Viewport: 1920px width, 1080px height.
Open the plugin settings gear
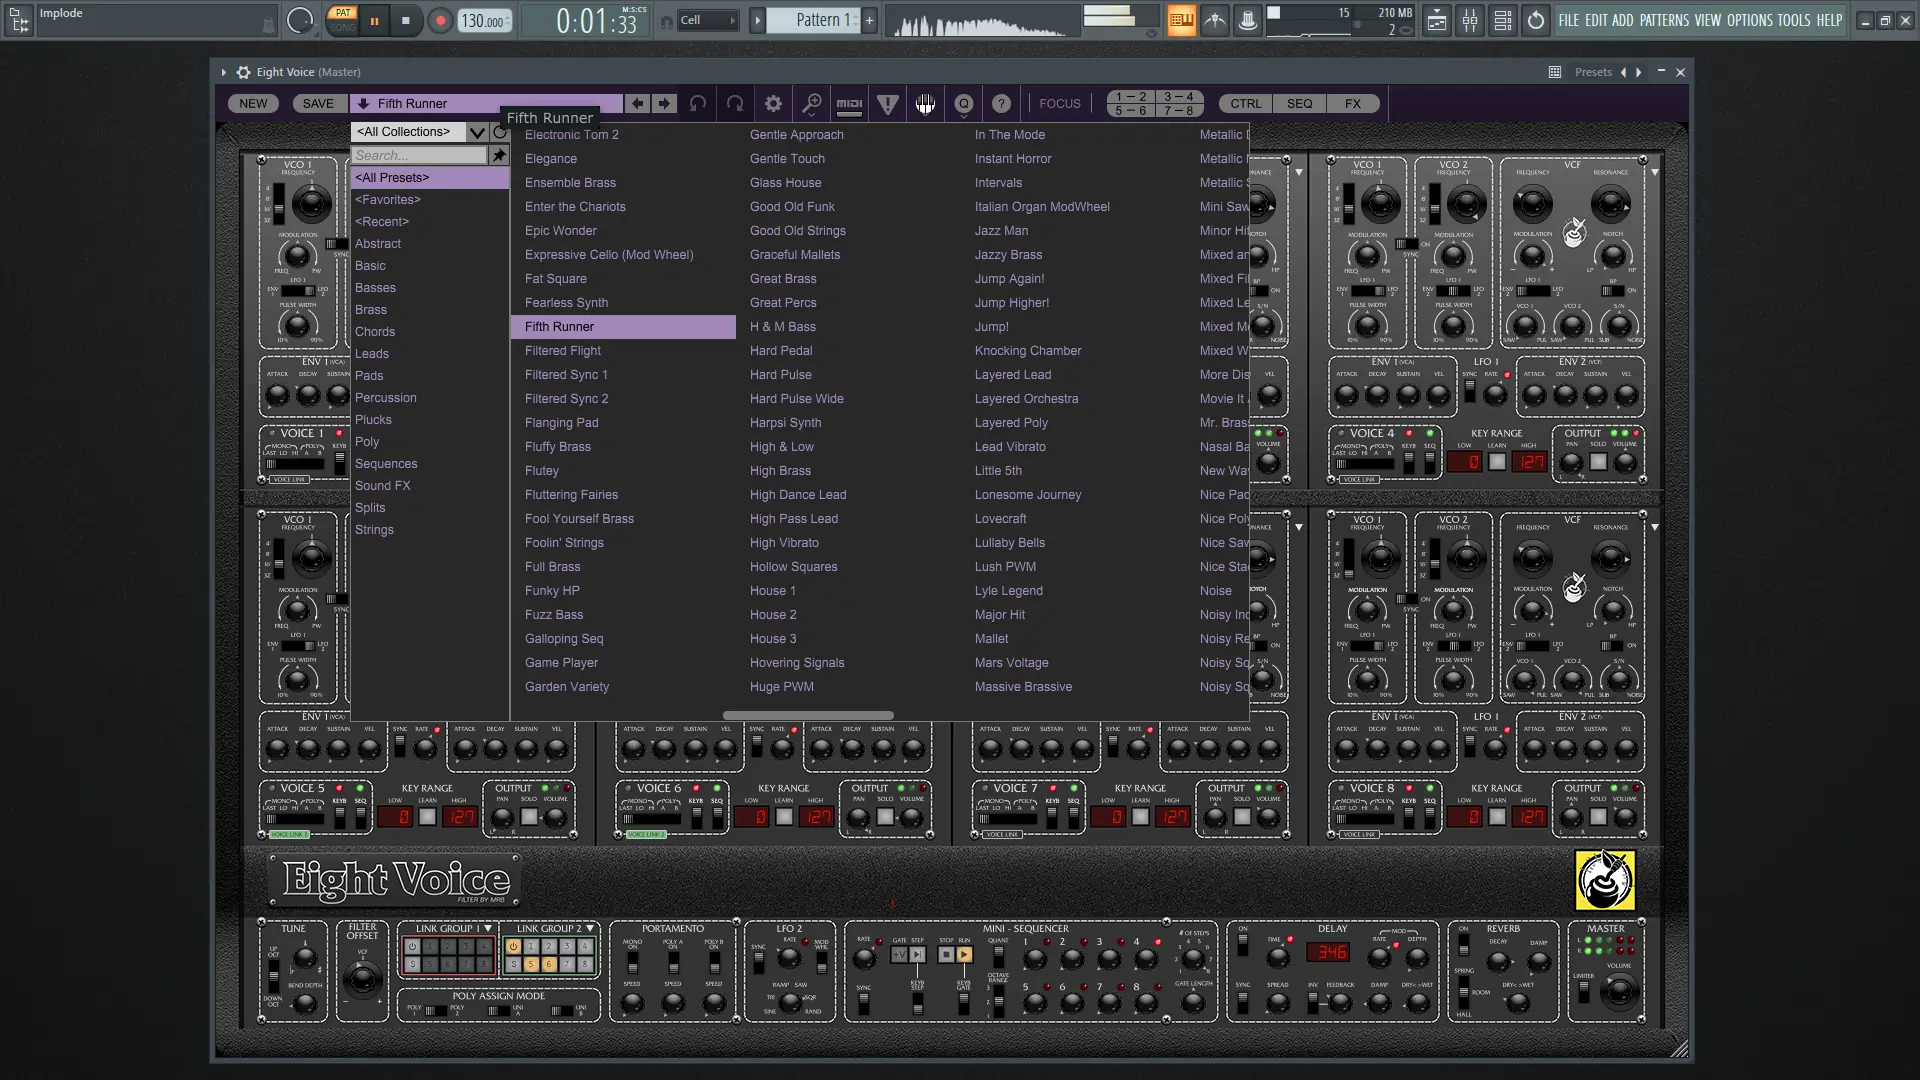click(773, 103)
